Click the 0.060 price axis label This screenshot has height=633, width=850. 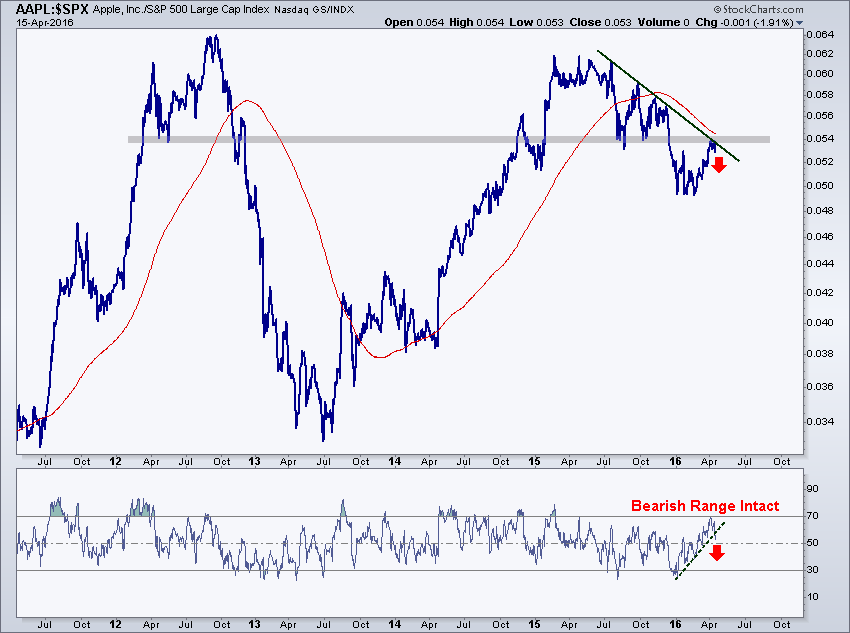[x=821, y=73]
